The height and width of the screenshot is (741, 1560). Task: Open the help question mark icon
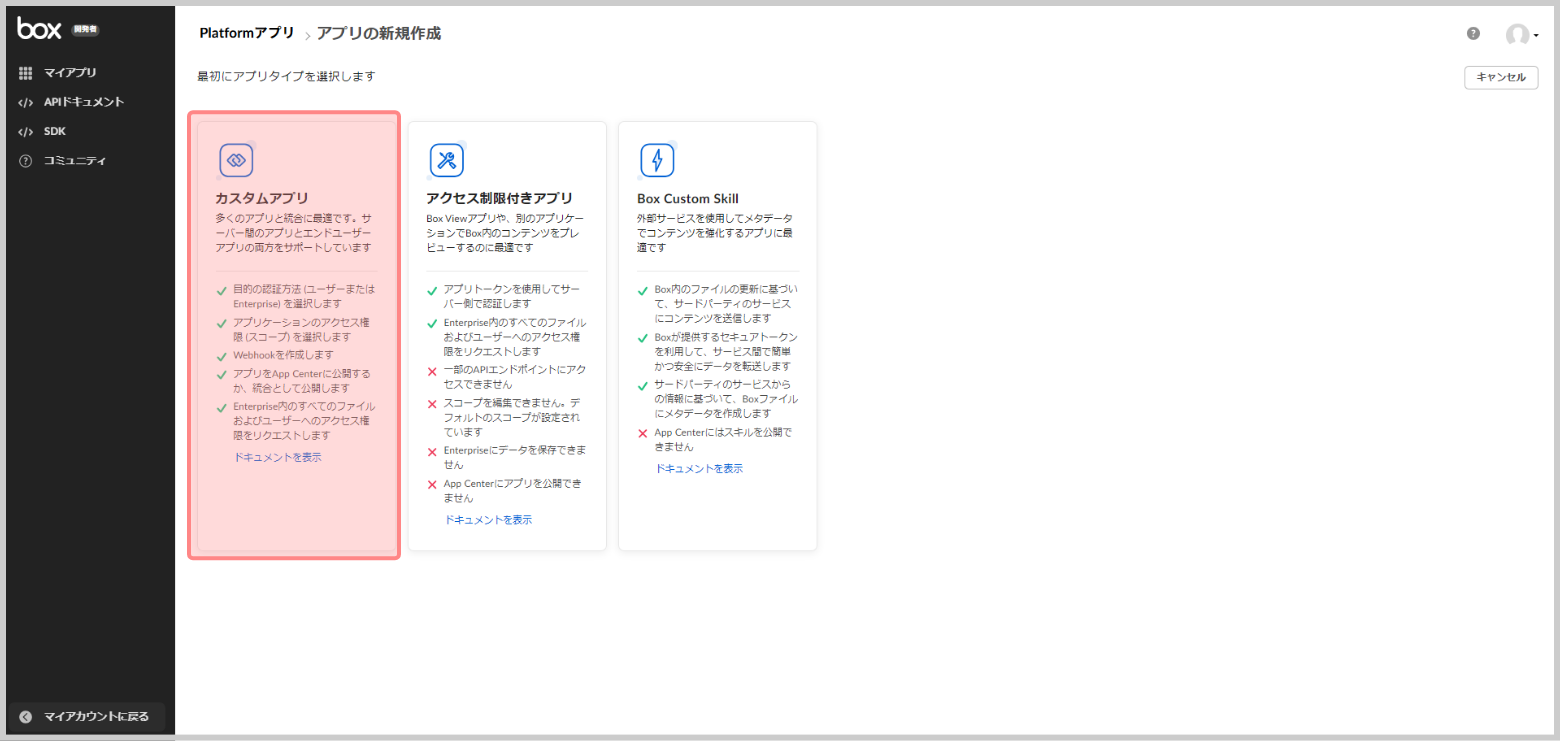click(1473, 33)
